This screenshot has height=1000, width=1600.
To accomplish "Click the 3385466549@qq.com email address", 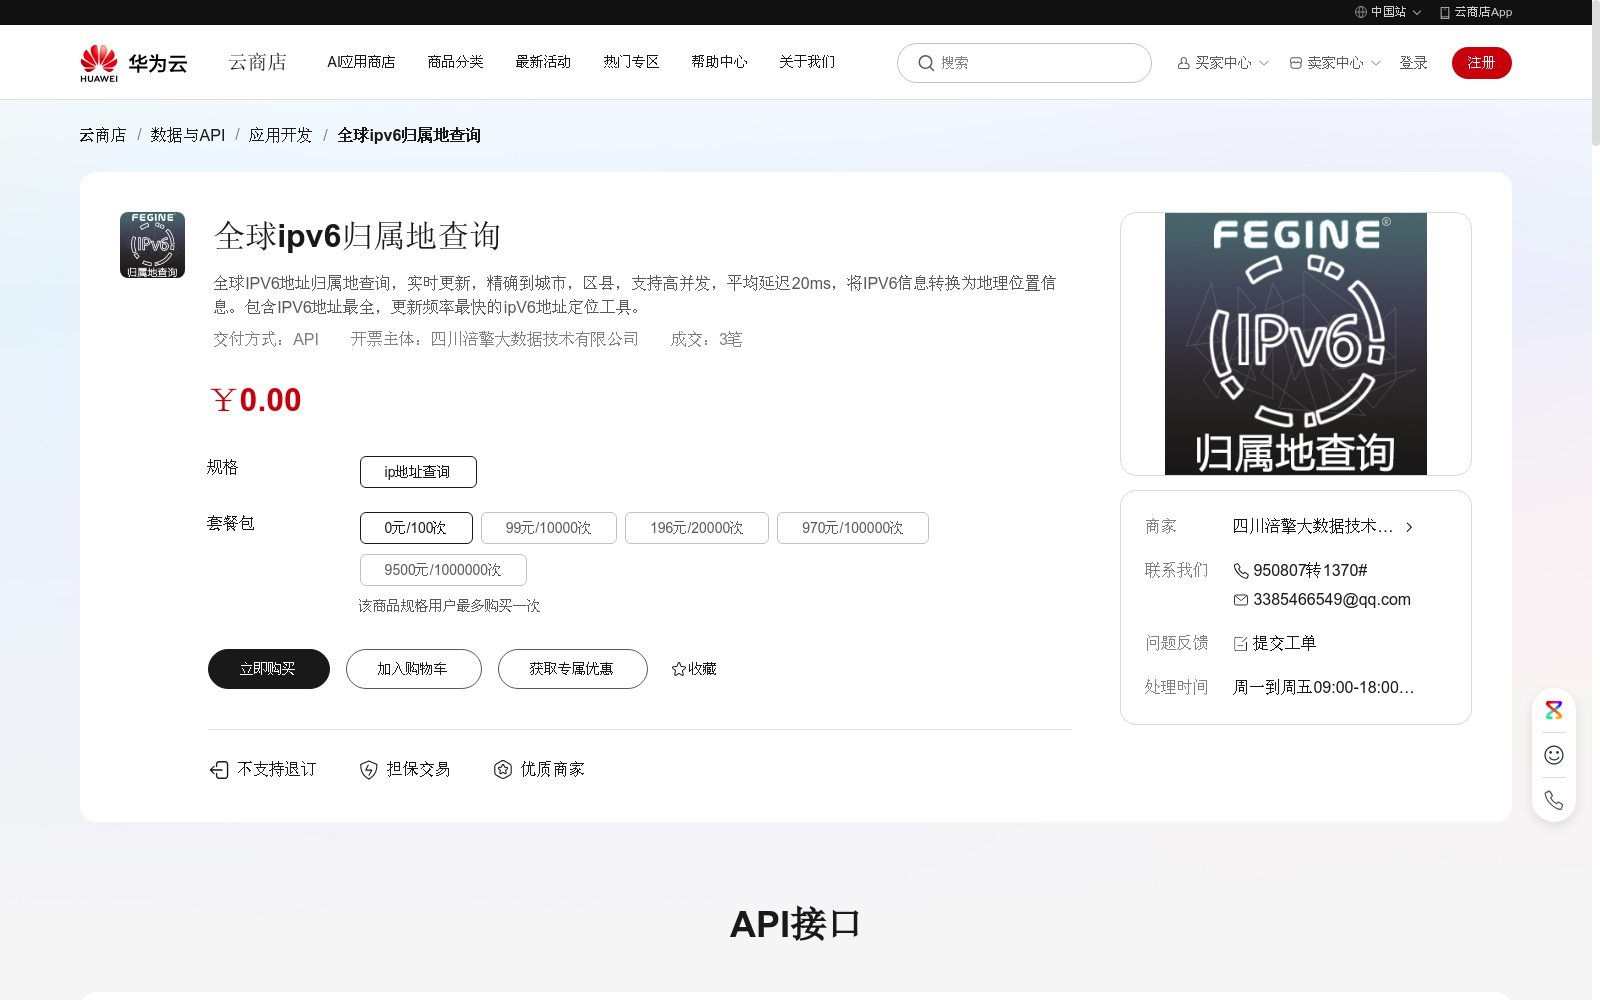I will pos(1332,600).
